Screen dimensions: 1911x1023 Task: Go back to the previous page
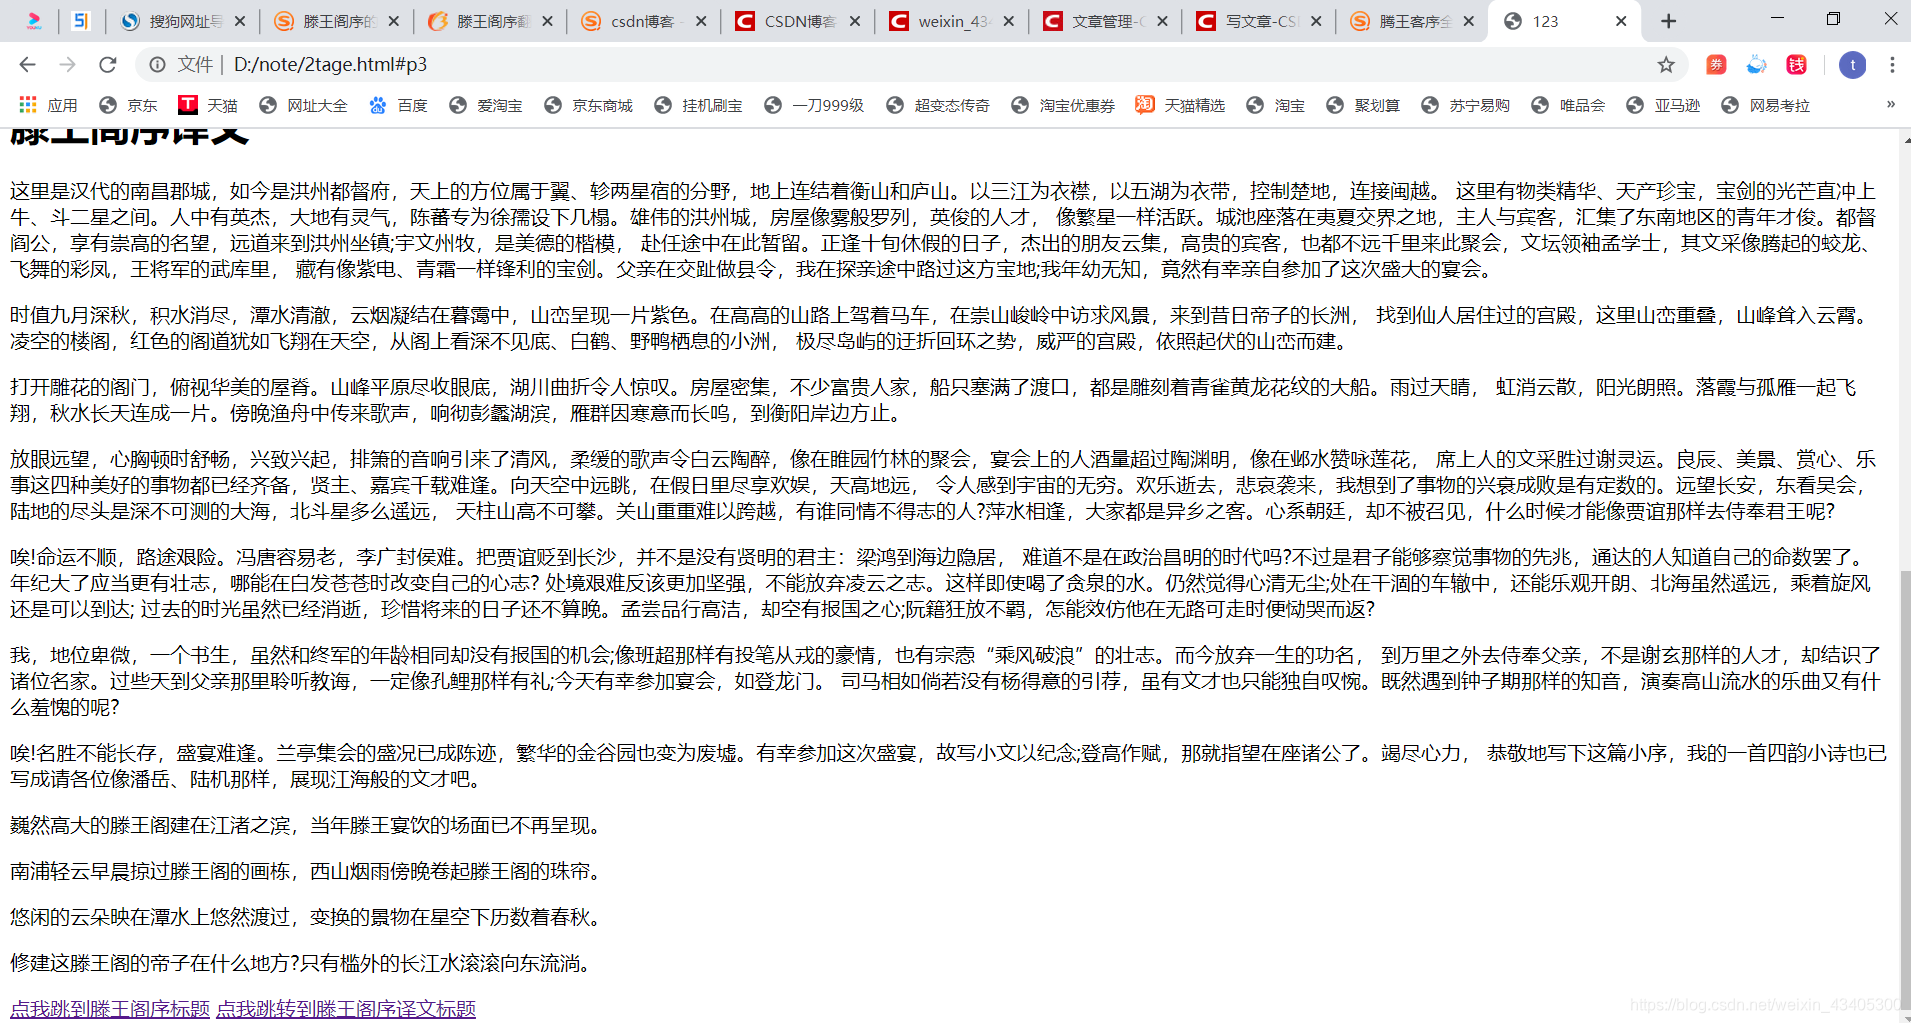pyautogui.click(x=27, y=64)
